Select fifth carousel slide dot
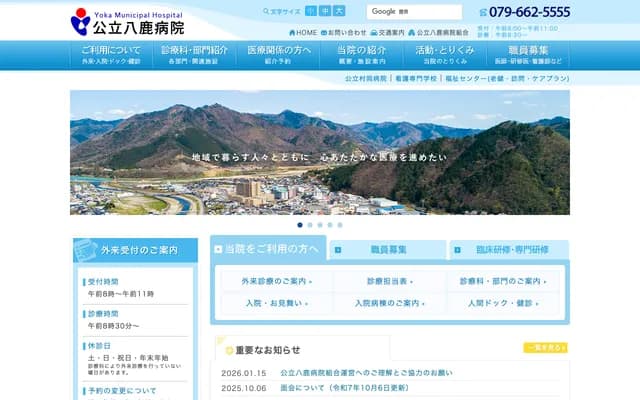 click(340, 225)
